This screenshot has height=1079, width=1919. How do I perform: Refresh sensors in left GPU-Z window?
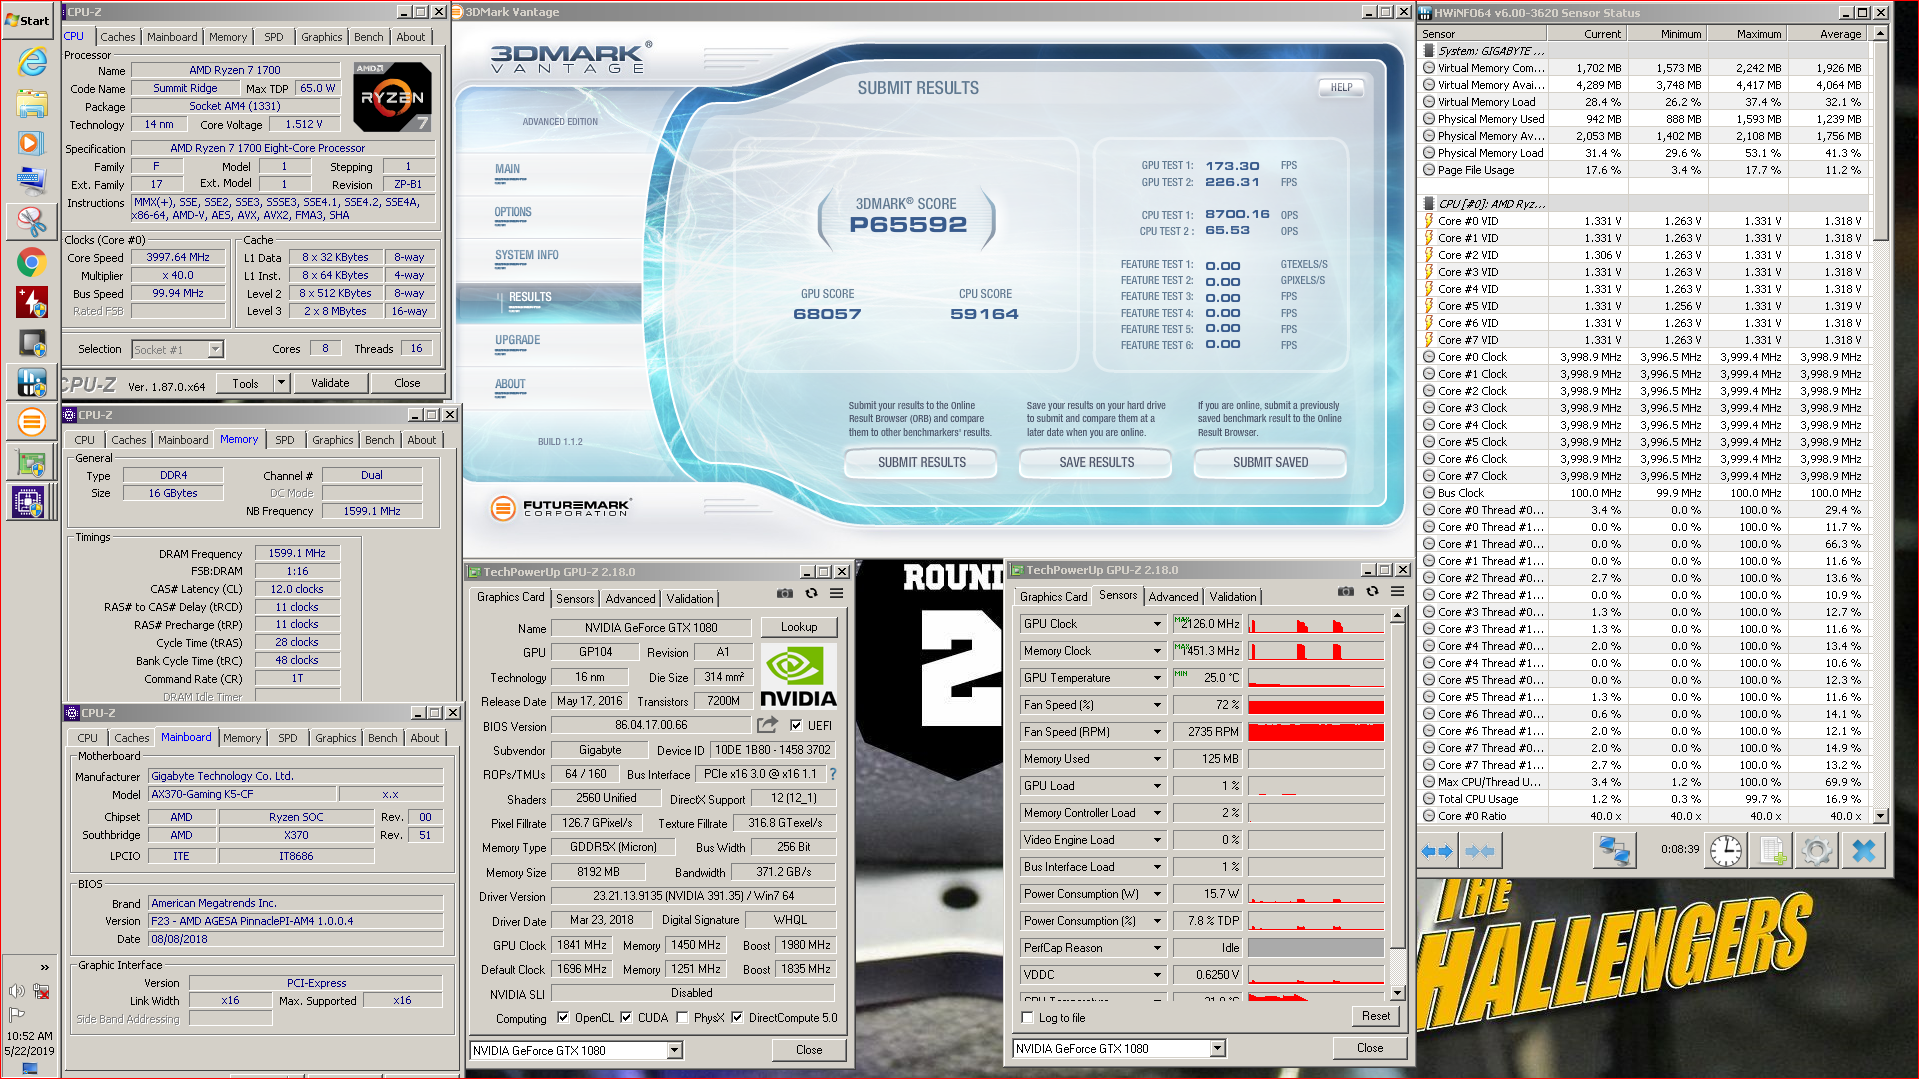pyautogui.click(x=811, y=594)
